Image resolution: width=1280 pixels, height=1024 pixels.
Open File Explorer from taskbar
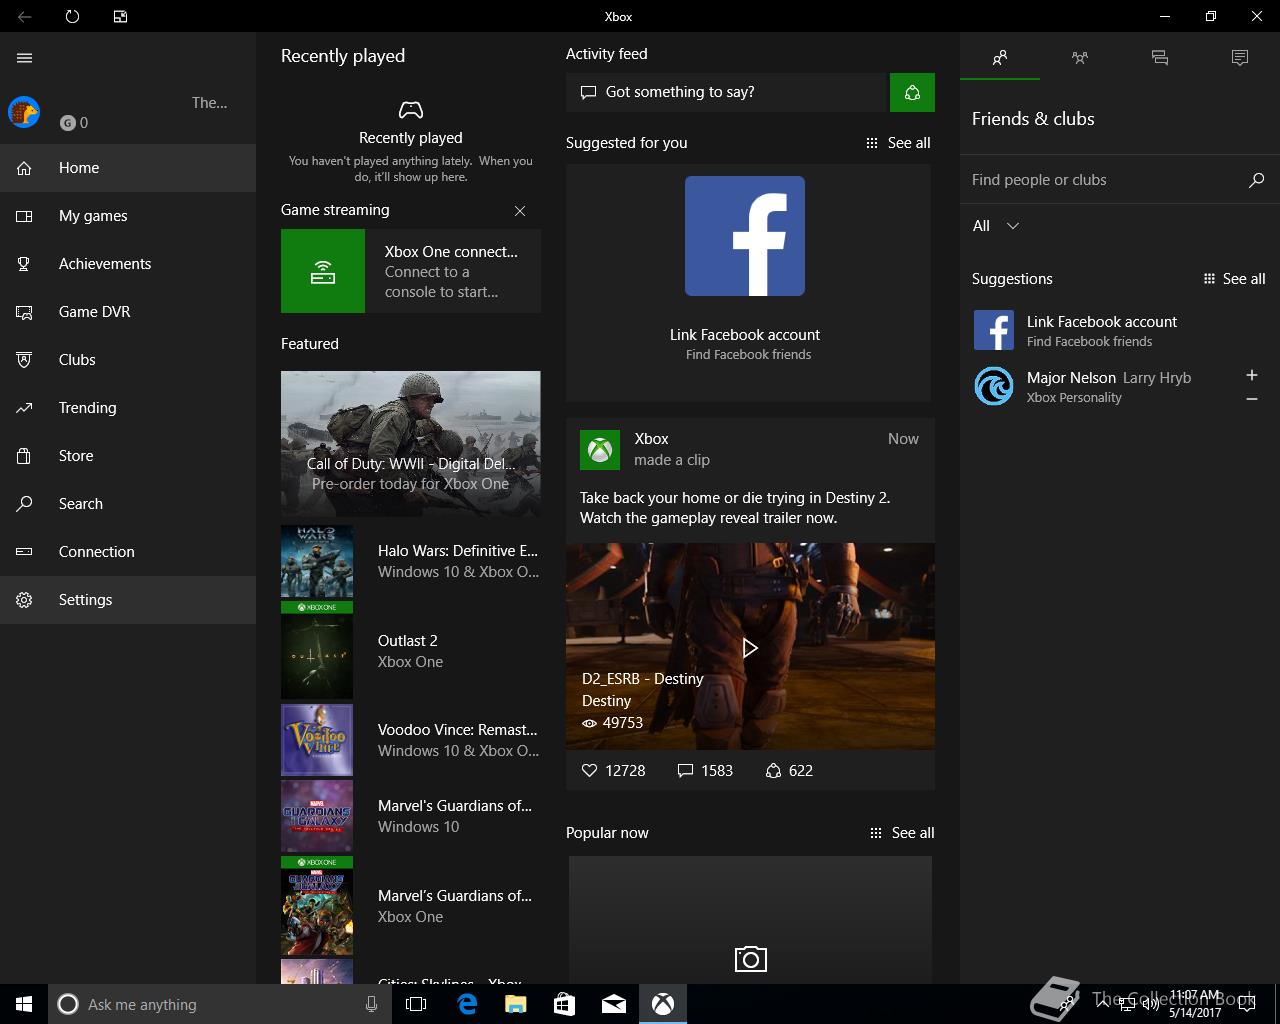coord(515,1004)
